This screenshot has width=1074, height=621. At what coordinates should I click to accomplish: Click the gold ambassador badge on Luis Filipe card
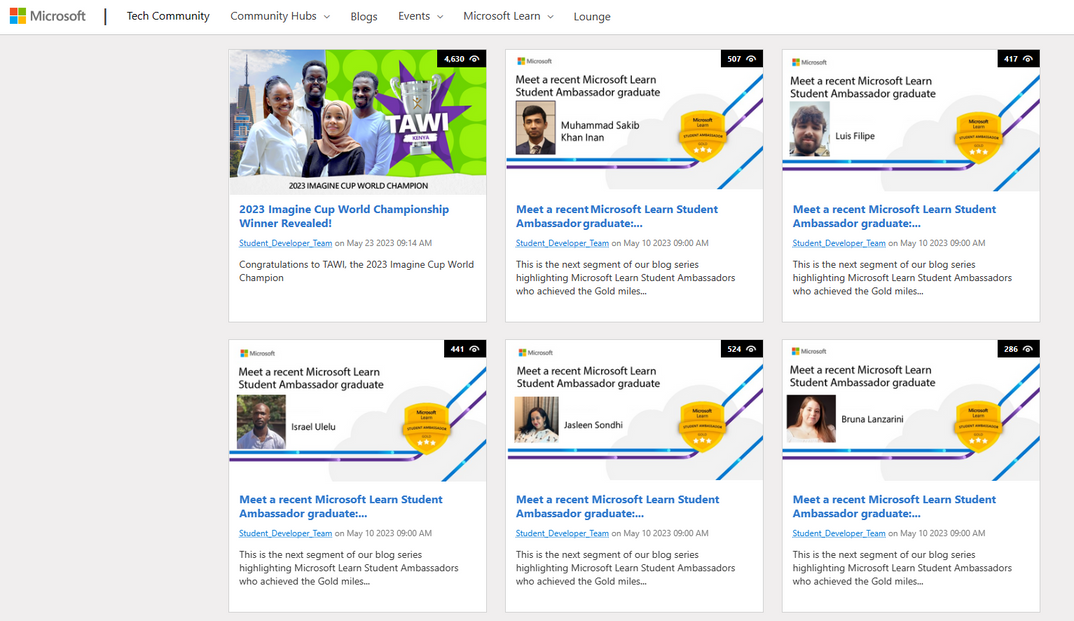pyautogui.click(x=978, y=137)
